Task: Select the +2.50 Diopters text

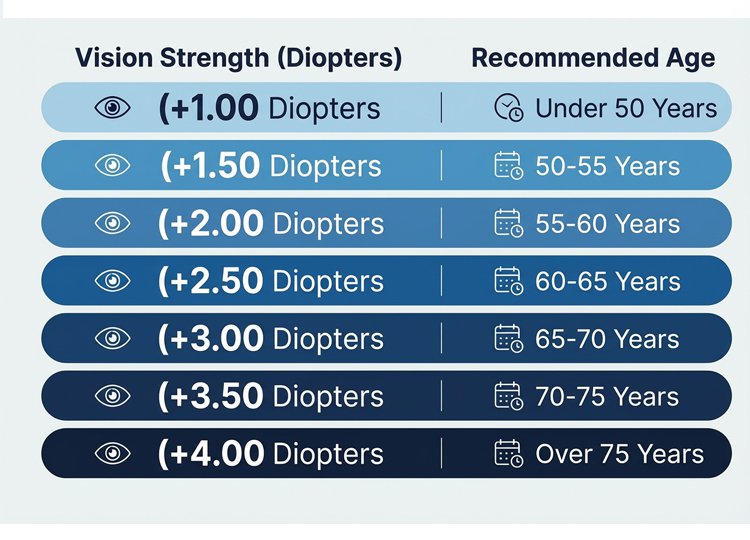Action: coord(270,281)
